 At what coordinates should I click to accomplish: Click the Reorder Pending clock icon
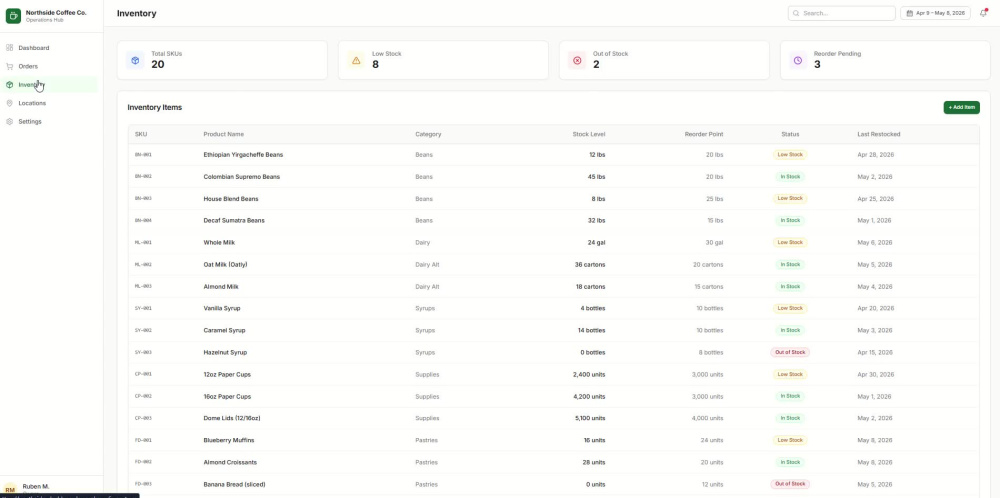point(798,61)
